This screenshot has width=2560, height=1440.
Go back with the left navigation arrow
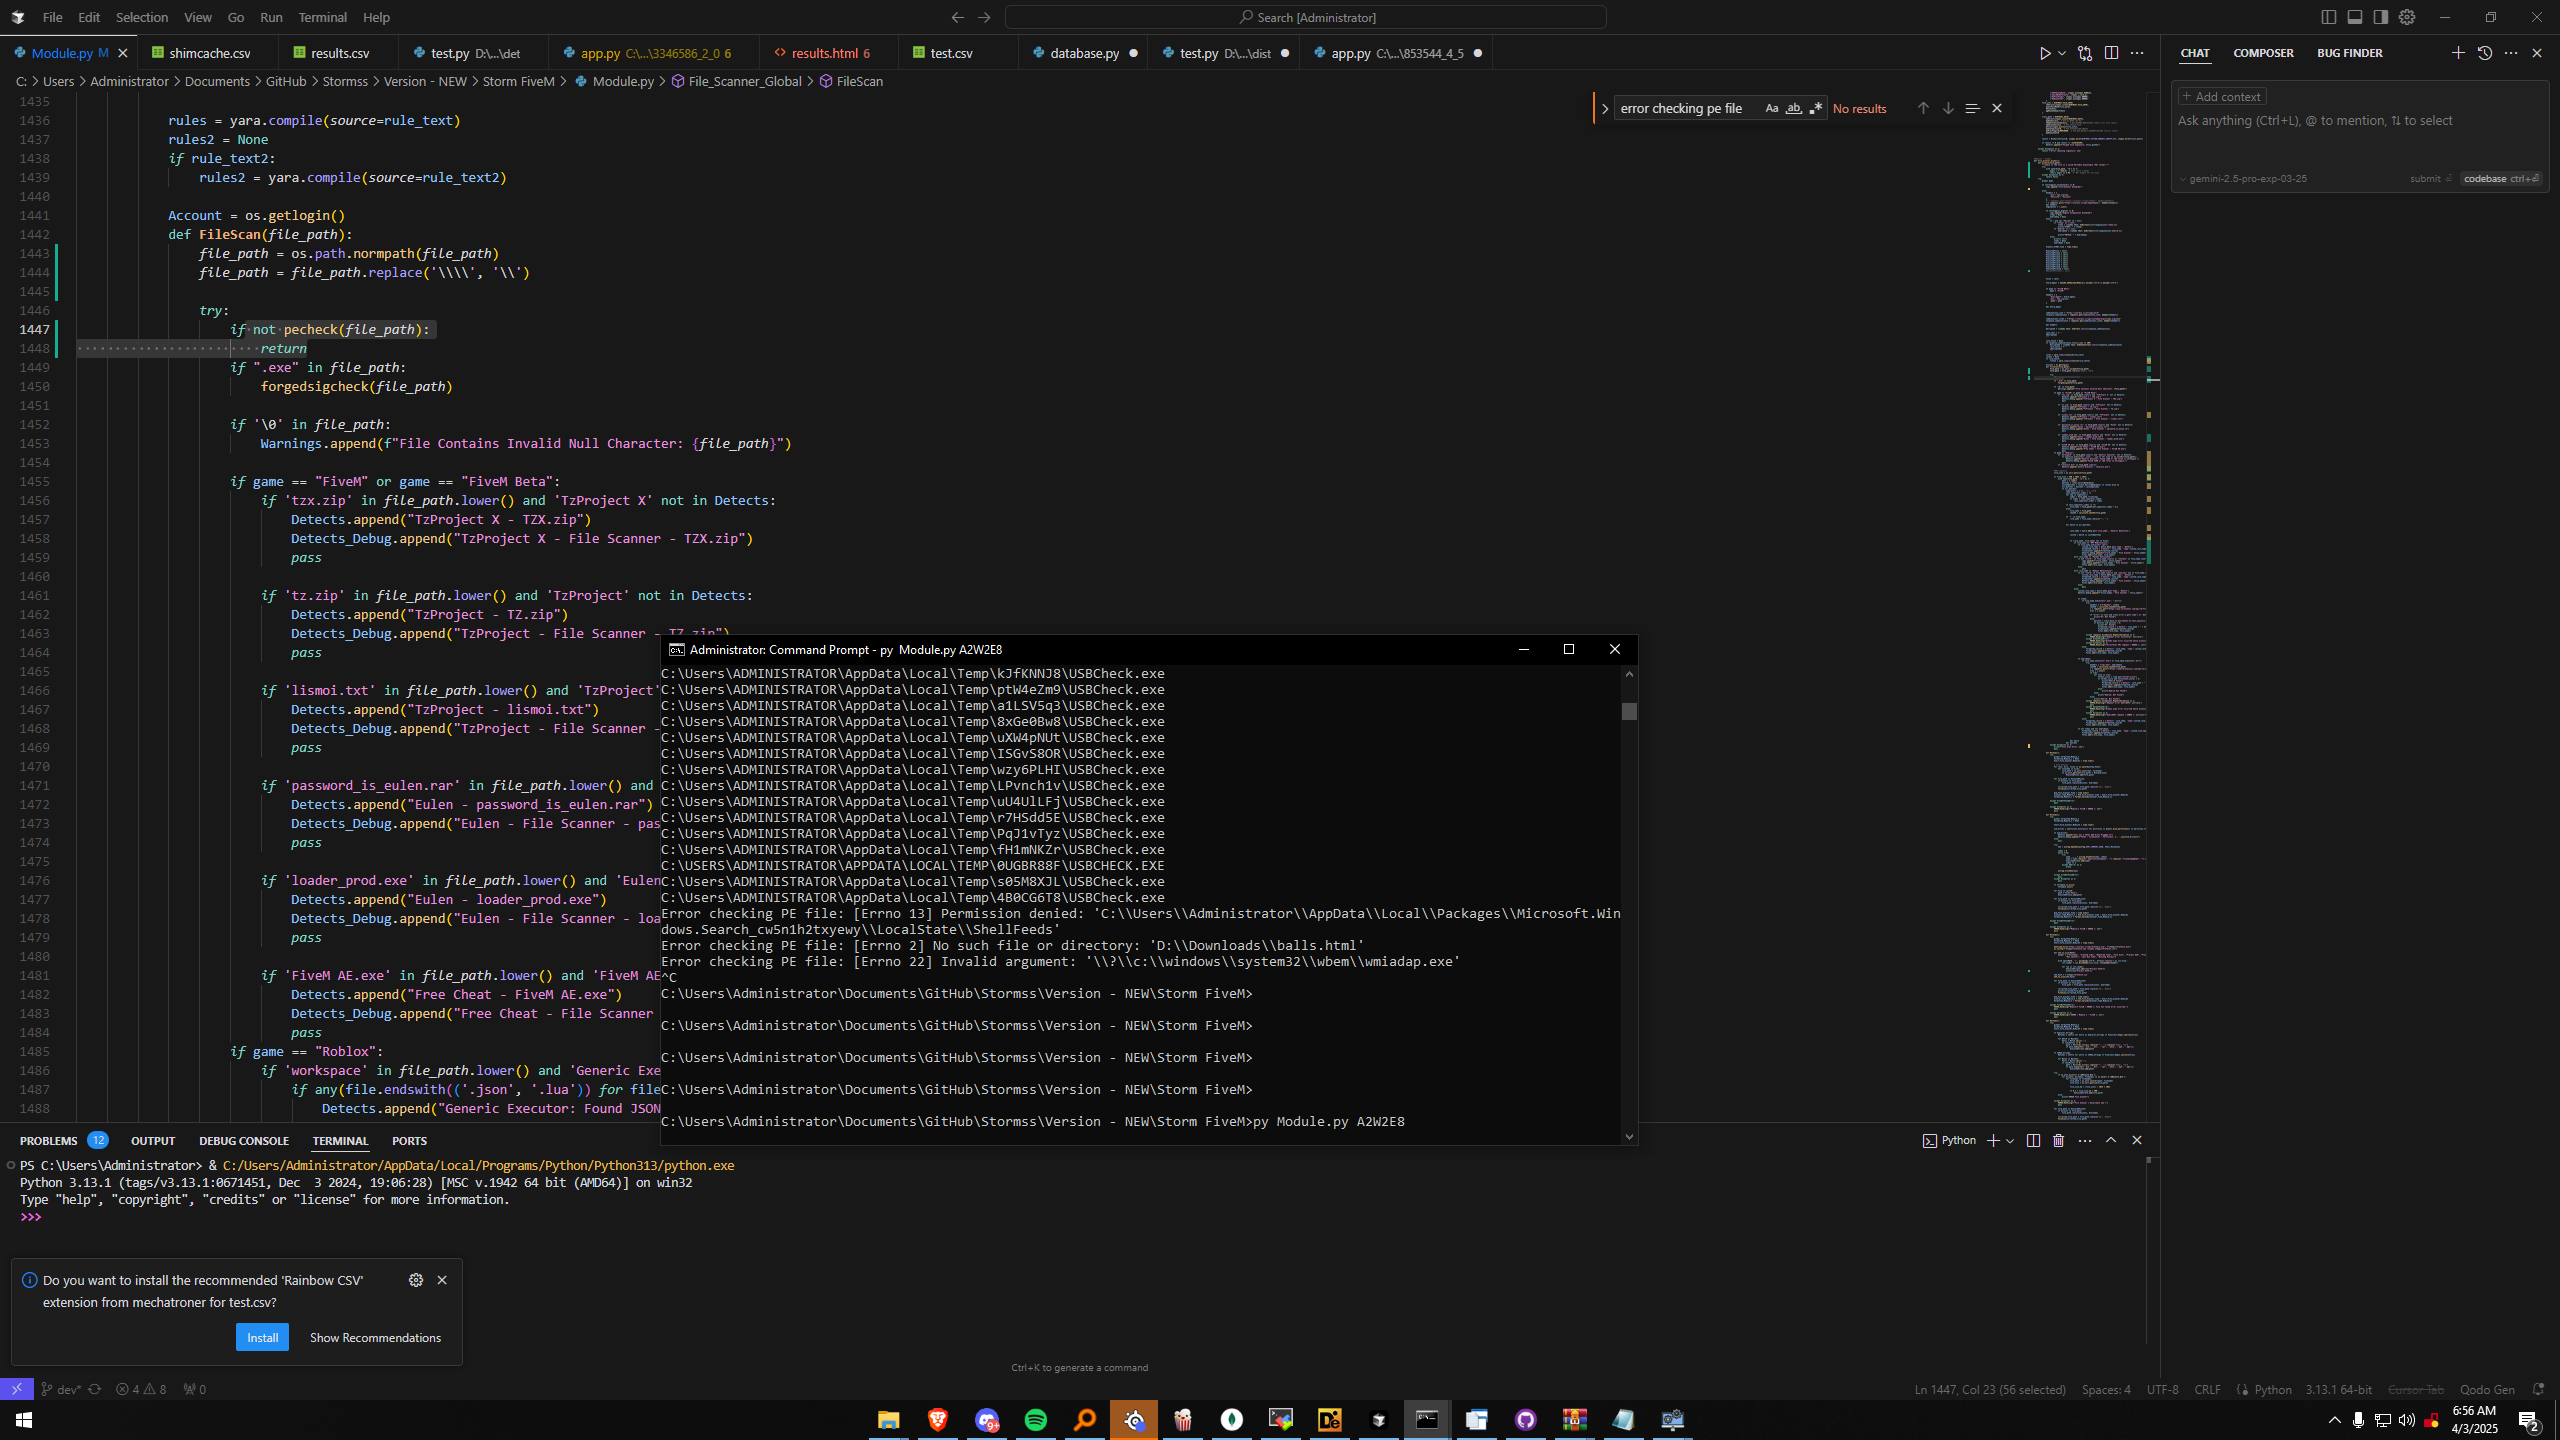pos(958,17)
